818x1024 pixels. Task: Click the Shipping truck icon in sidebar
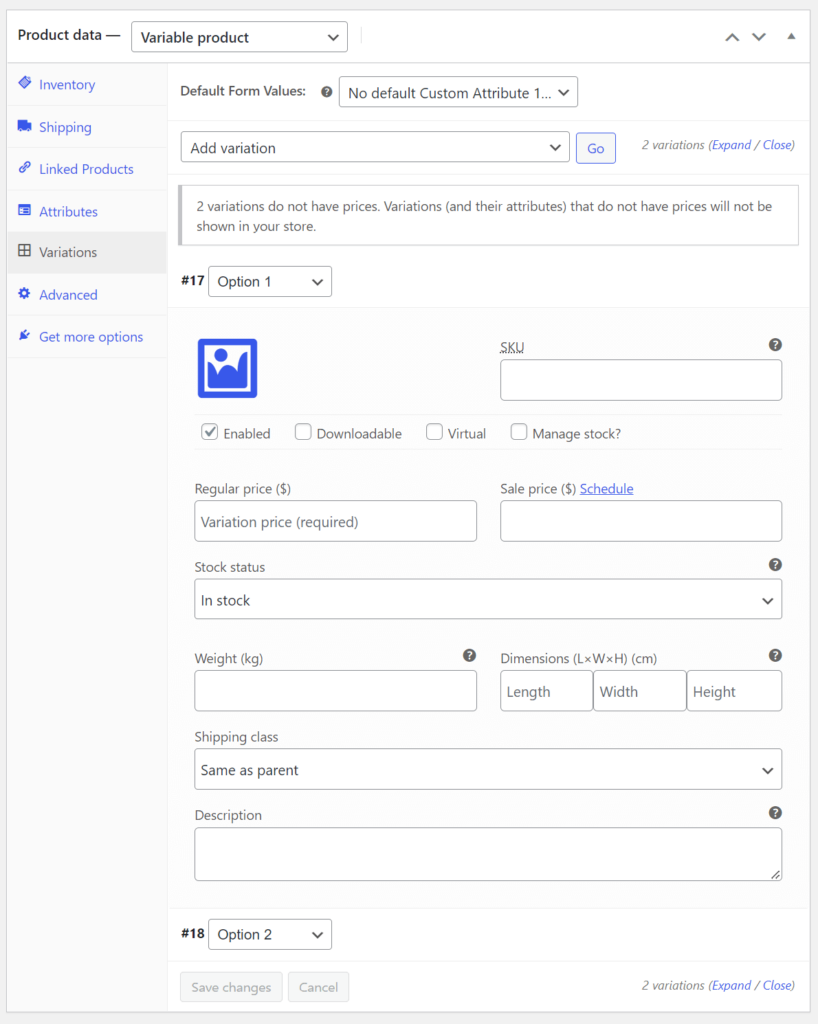[x=25, y=126]
